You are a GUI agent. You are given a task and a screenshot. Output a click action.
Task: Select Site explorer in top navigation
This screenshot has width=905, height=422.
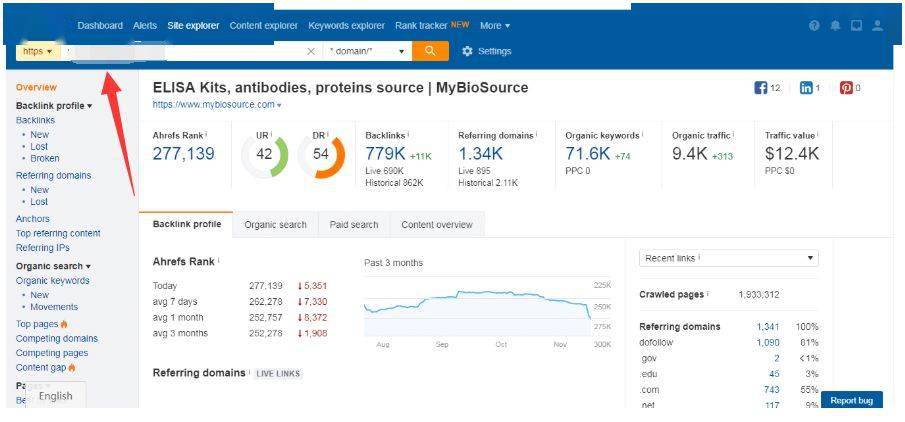click(x=193, y=25)
